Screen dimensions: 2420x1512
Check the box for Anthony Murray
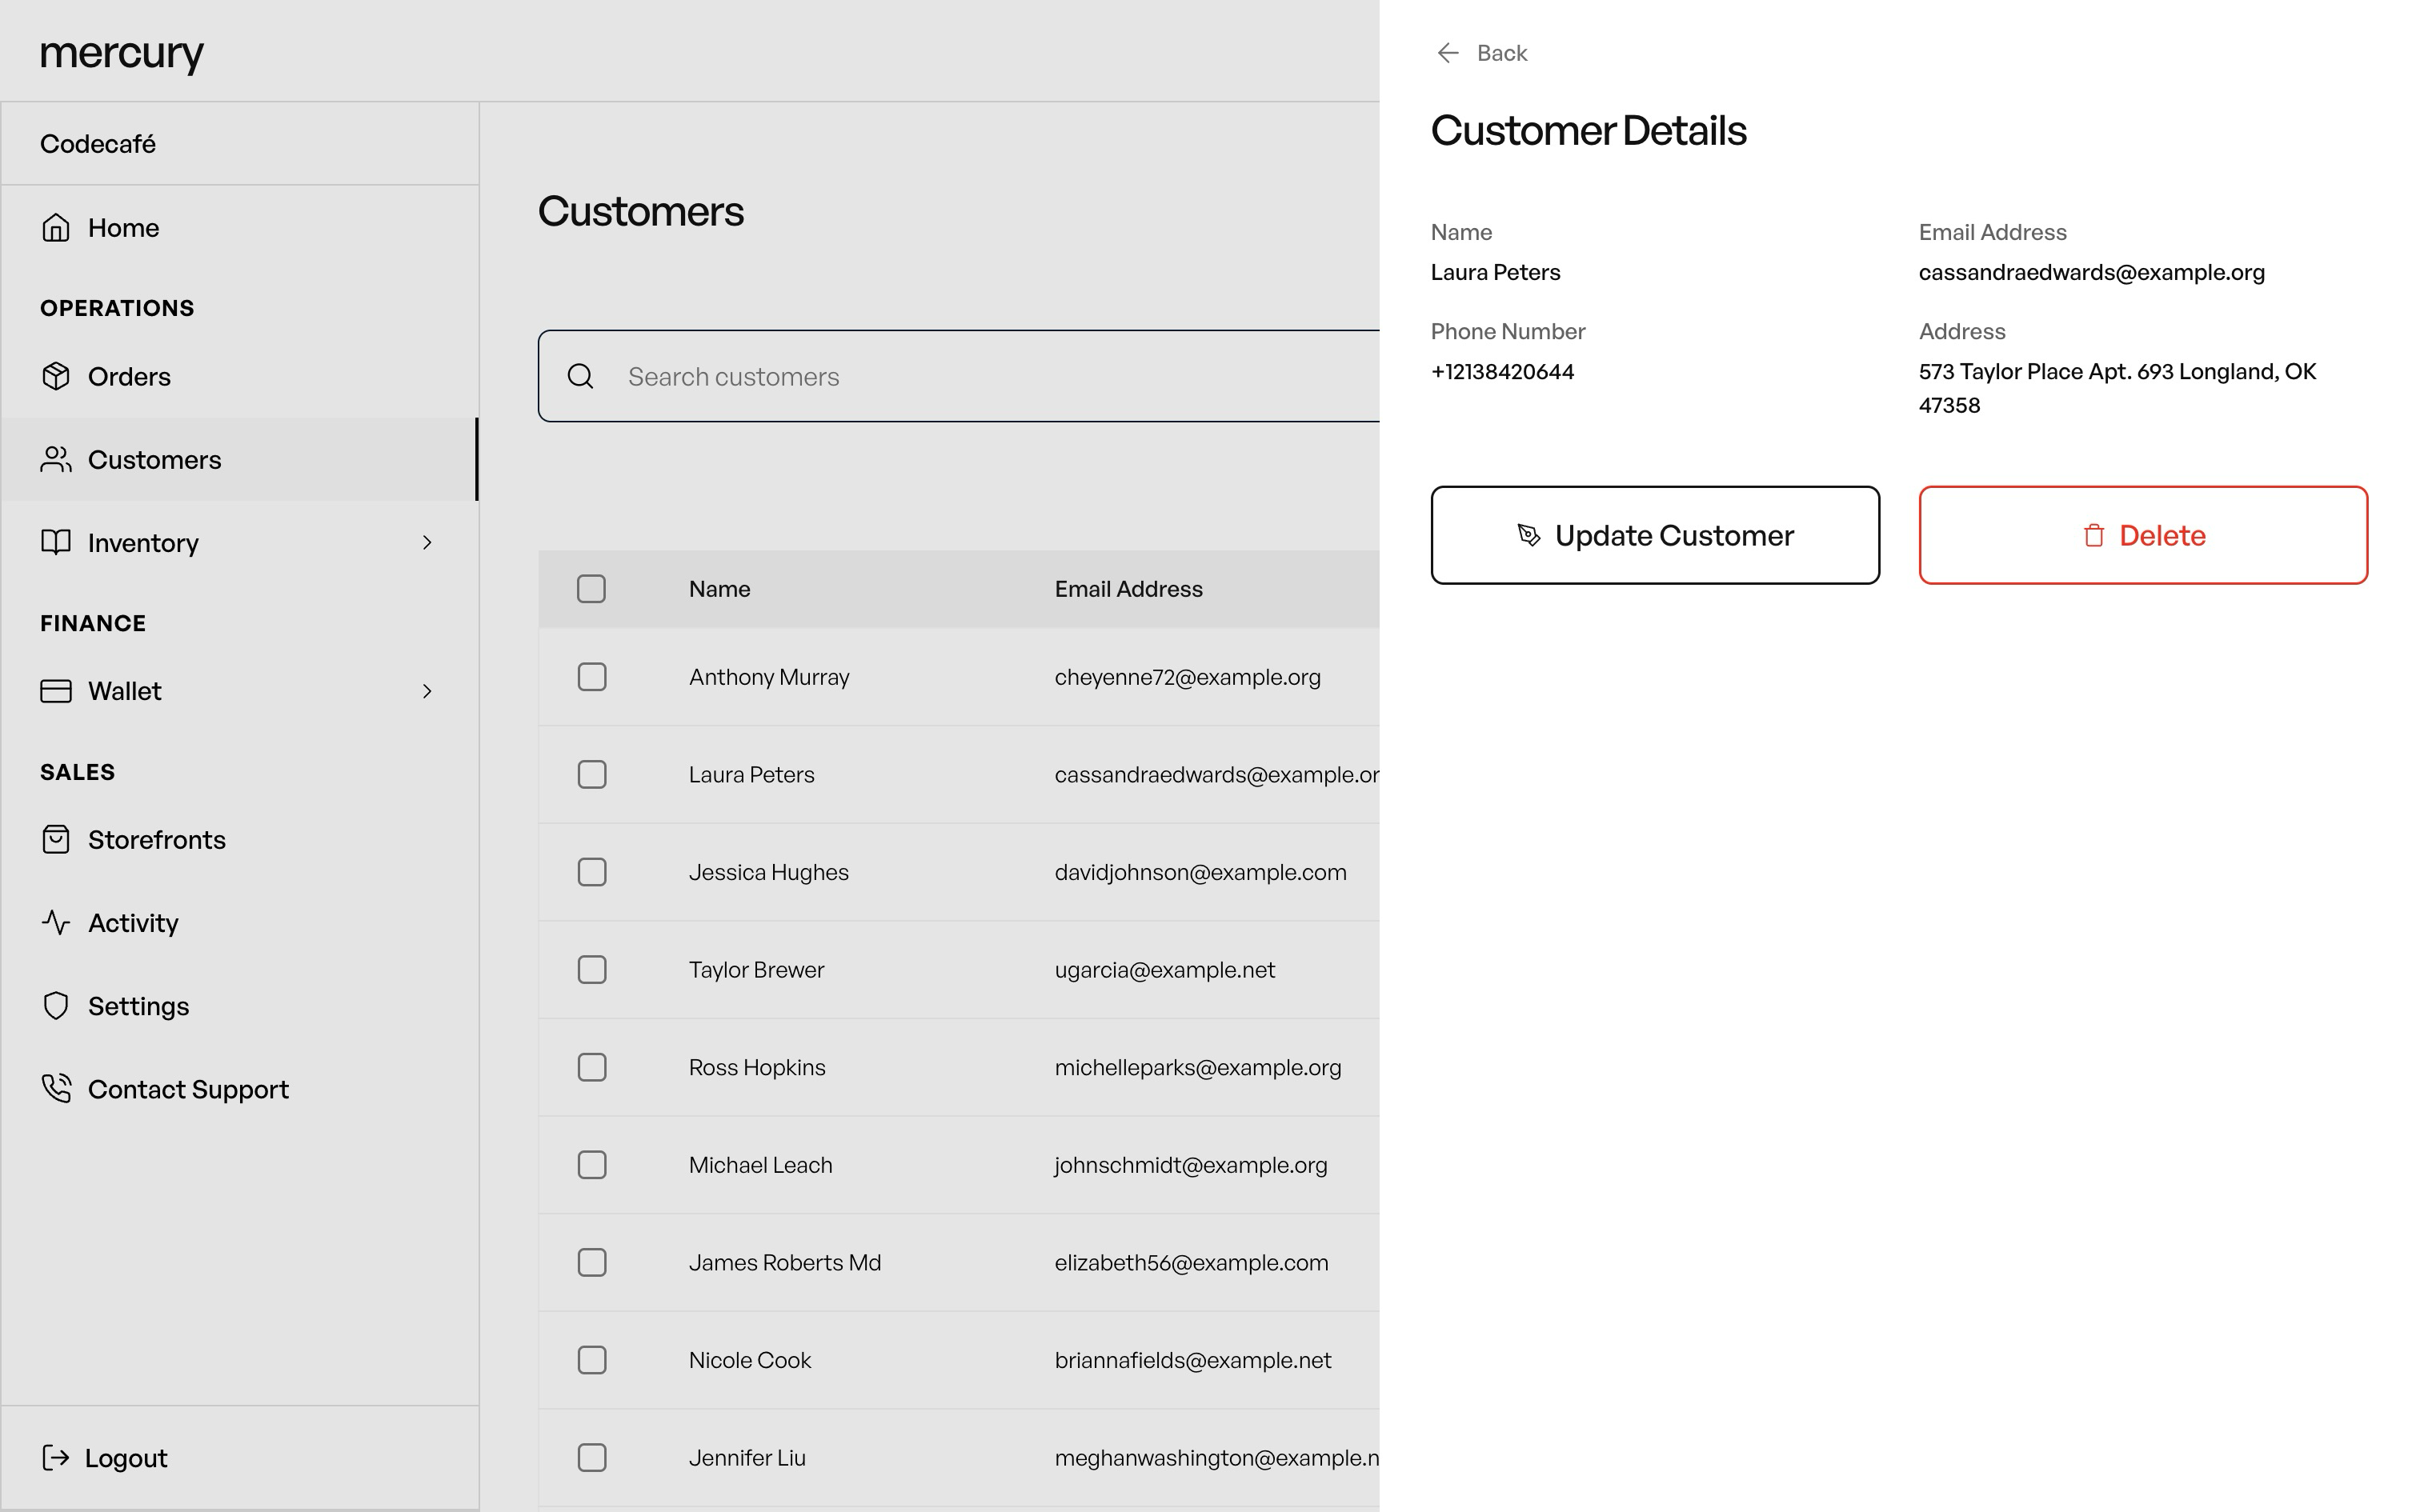(x=591, y=677)
